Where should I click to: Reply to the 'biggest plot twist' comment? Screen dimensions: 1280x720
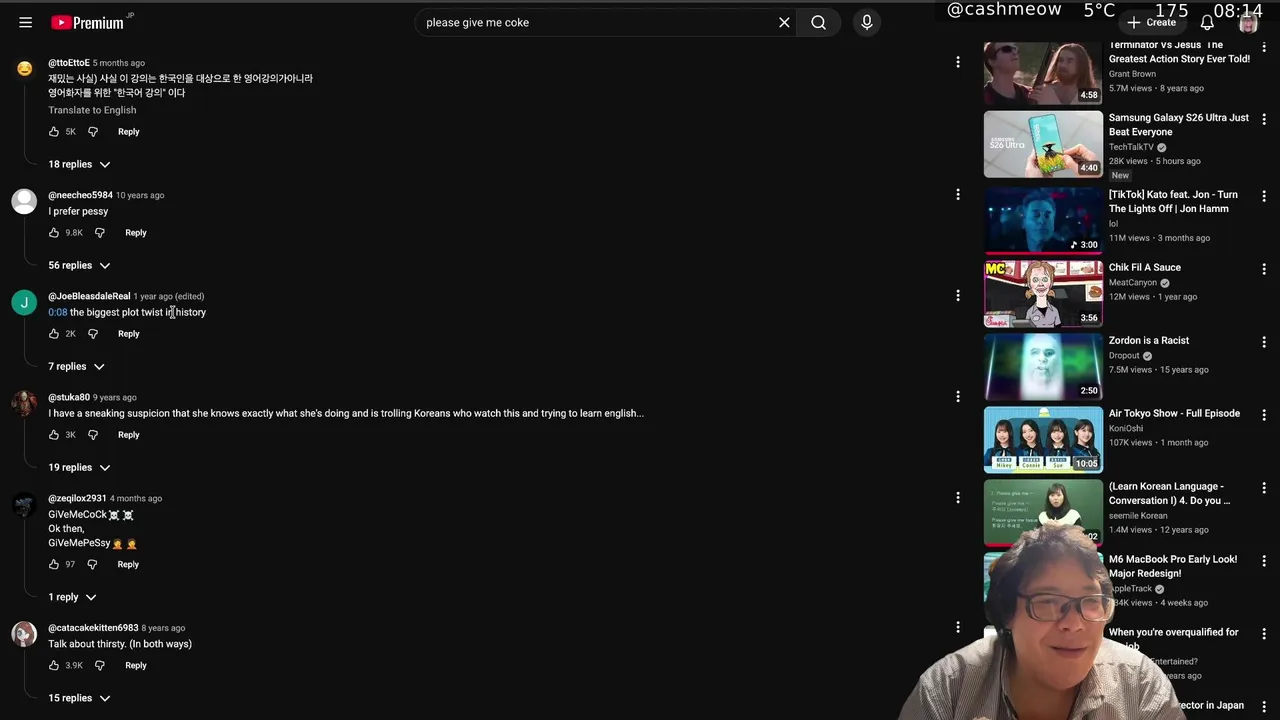pyautogui.click(x=128, y=334)
